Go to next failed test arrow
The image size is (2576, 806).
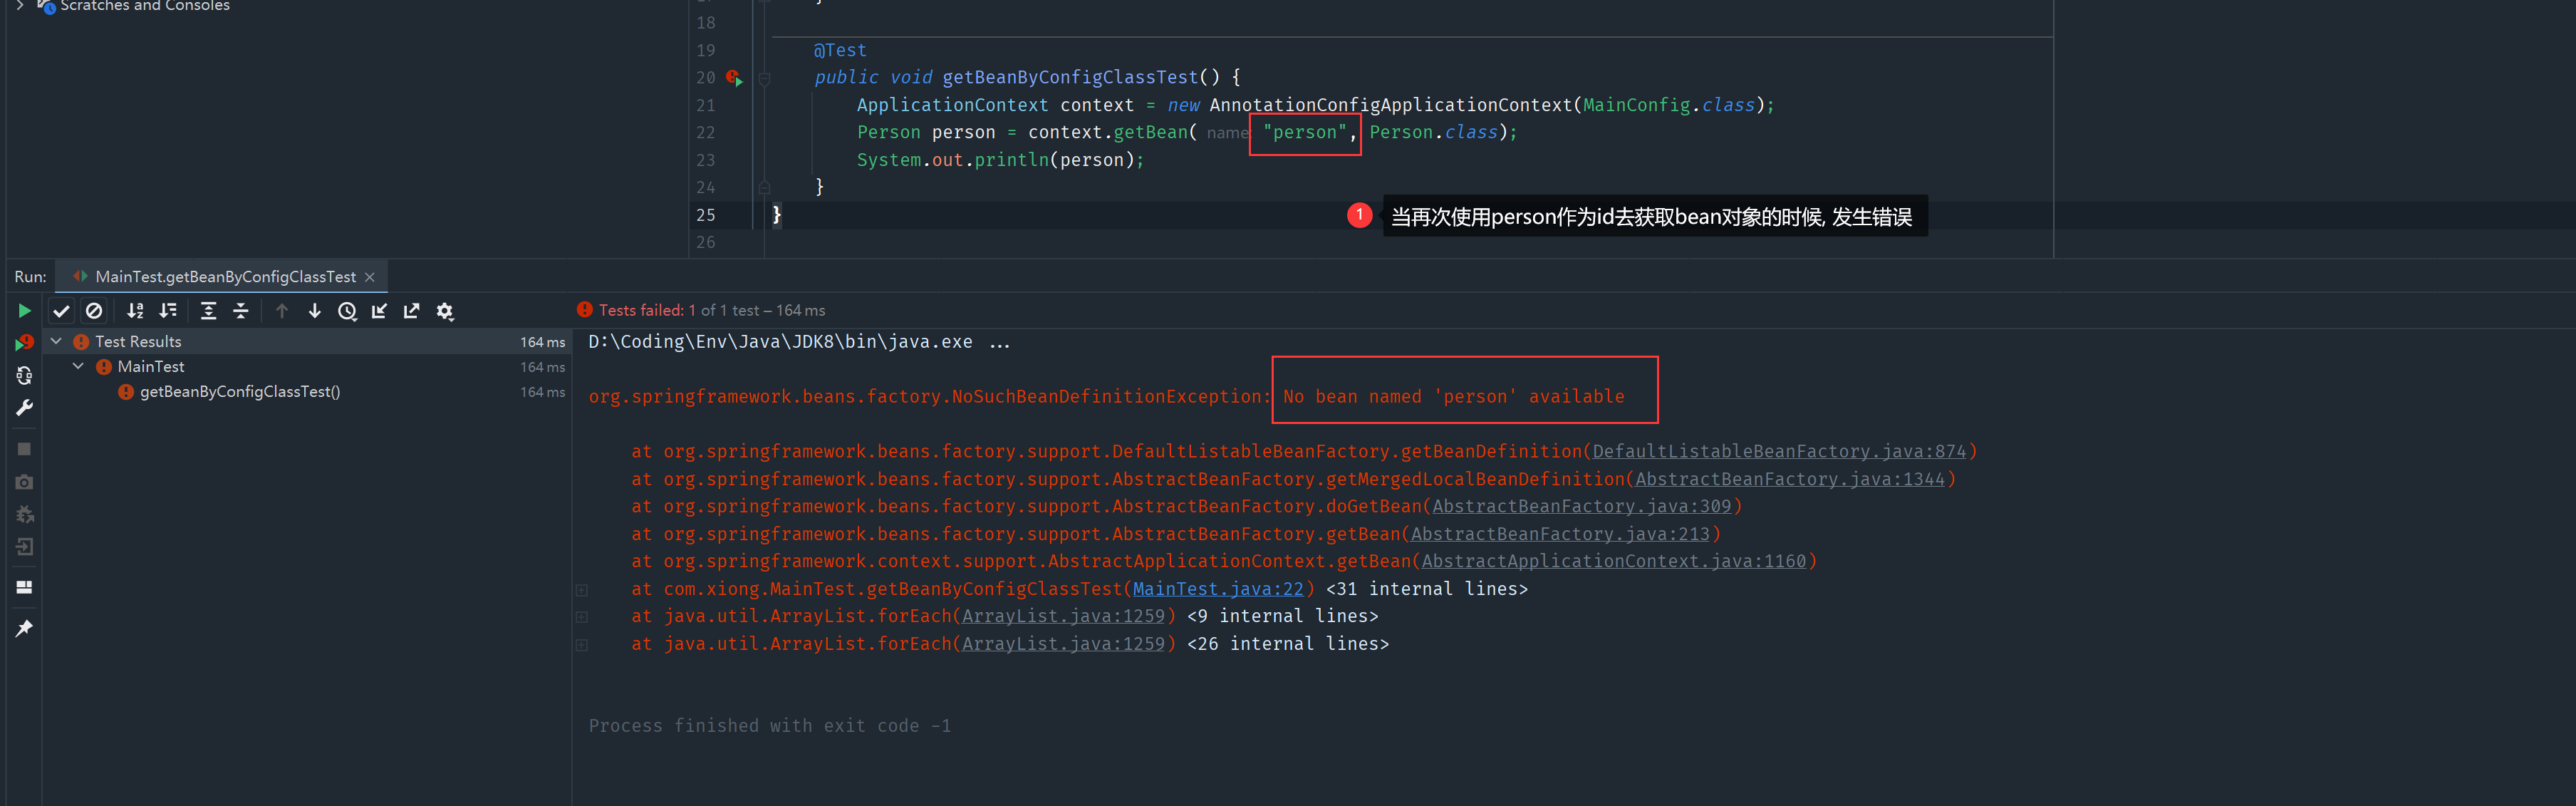[315, 311]
